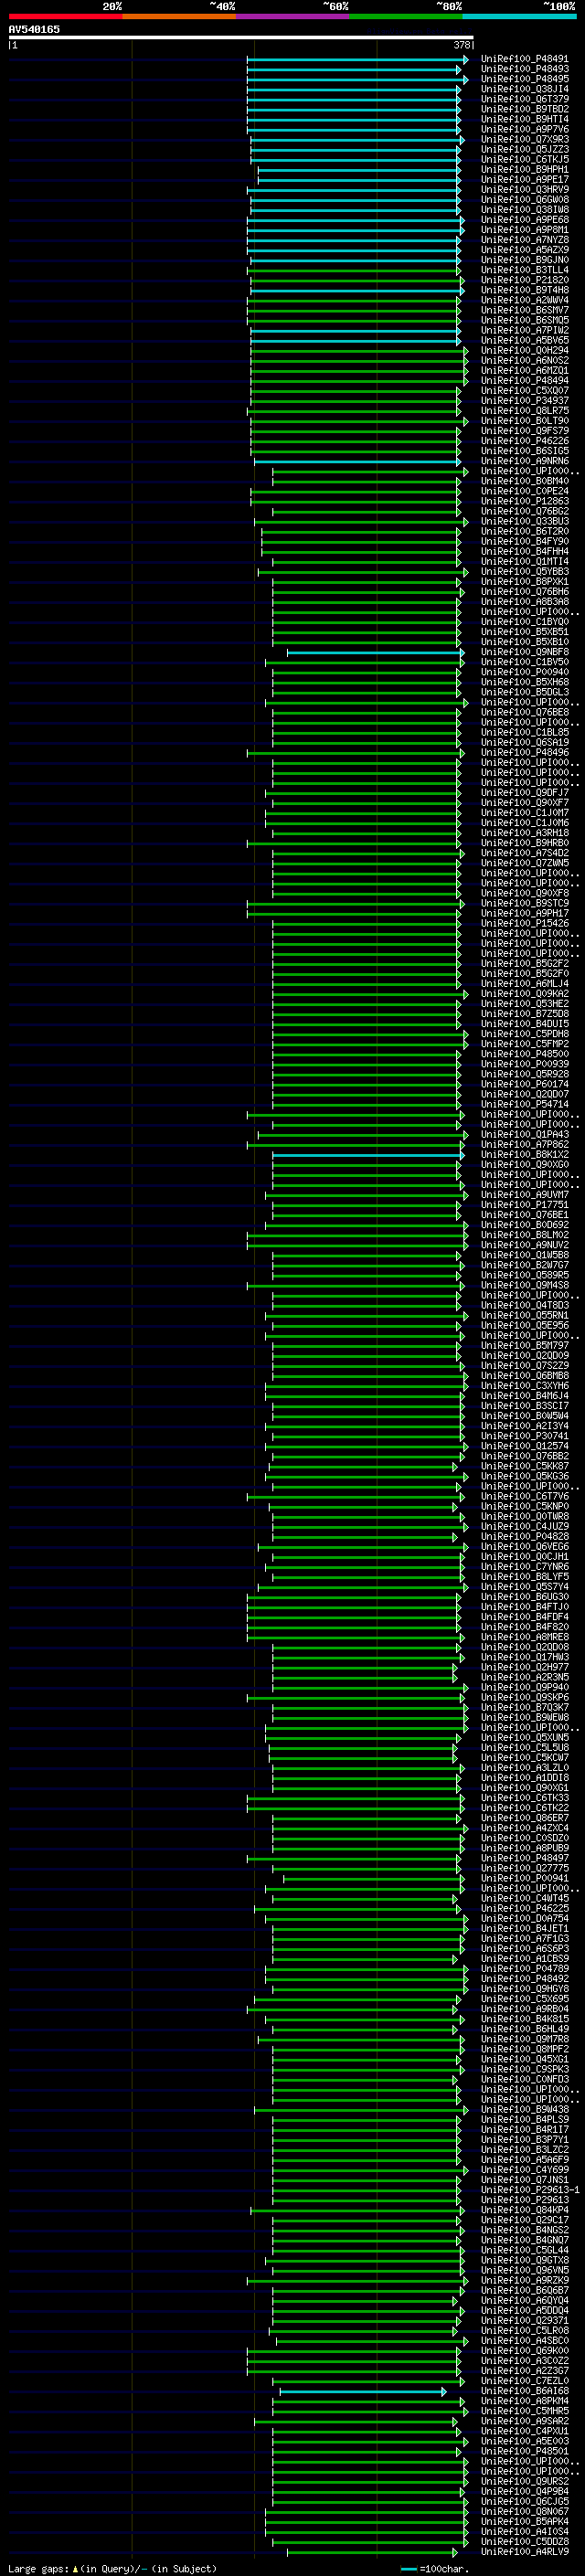Select hit label UniRef100_A7P862
This screenshot has width=585, height=2576.
(525, 1145)
